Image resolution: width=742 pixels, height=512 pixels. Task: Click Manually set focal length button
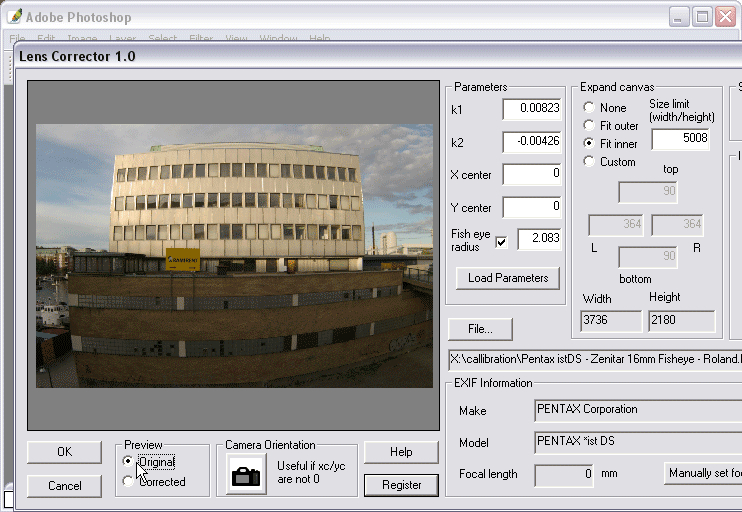pyautogui.click(x=703, y=473)
